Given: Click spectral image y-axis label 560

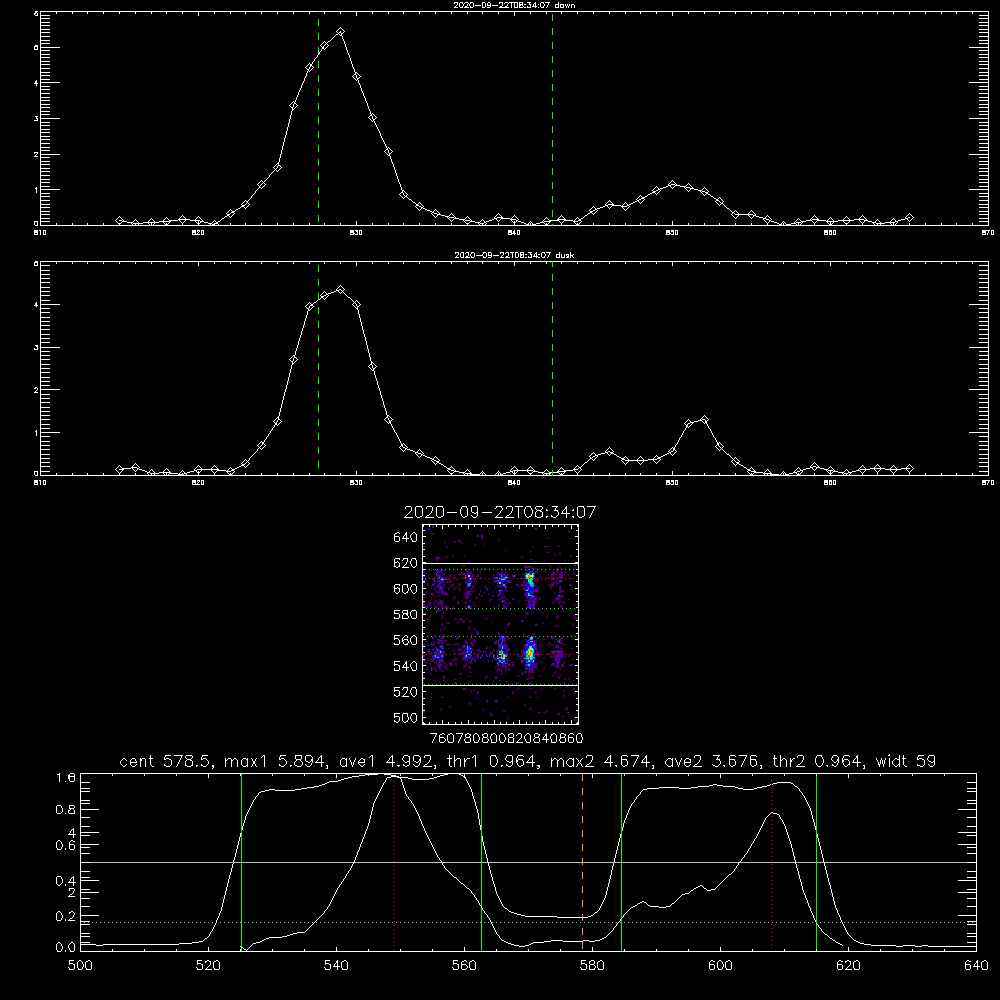Looking at the screenshot, I should coord(405,640).
